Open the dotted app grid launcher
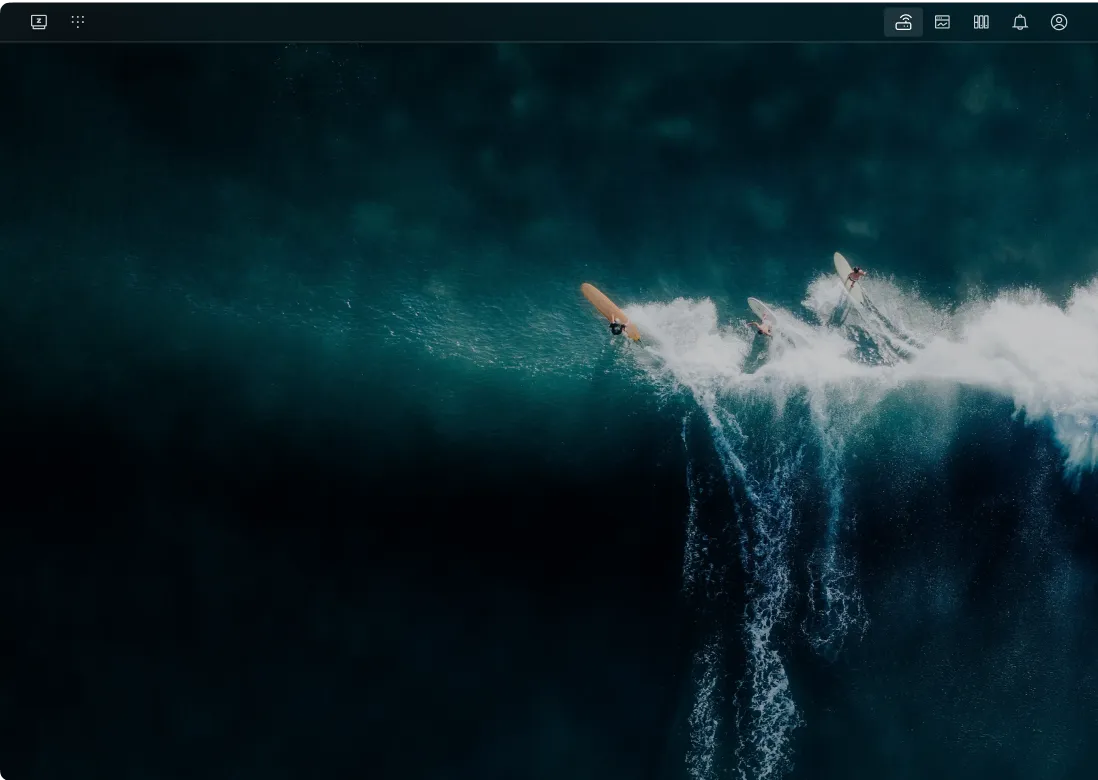 click(x=78, y=22)
